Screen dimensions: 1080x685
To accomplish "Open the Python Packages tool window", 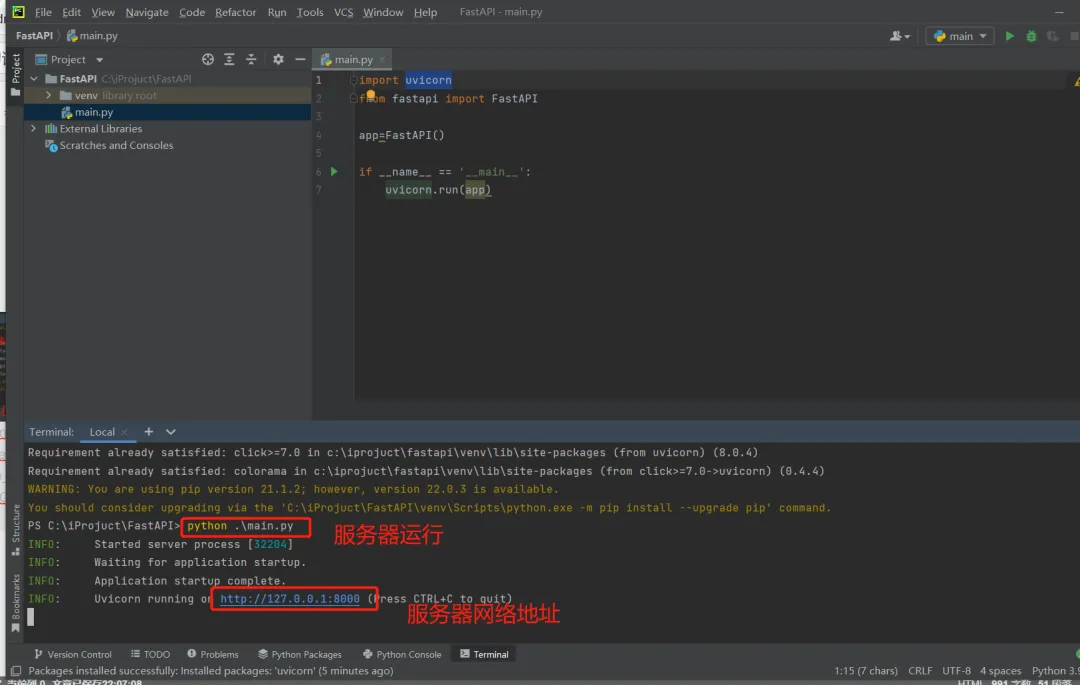I will pos(300,654).
